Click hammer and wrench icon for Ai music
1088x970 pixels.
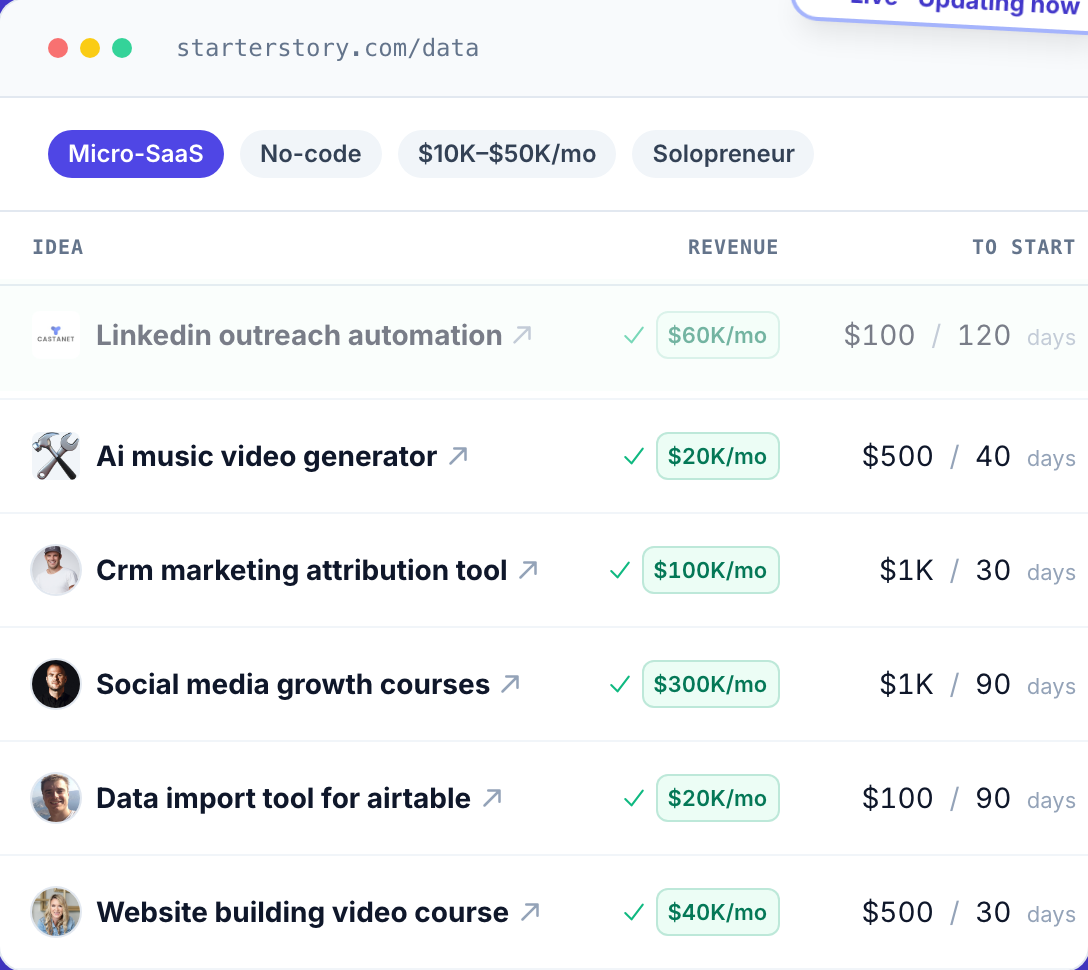56,456
